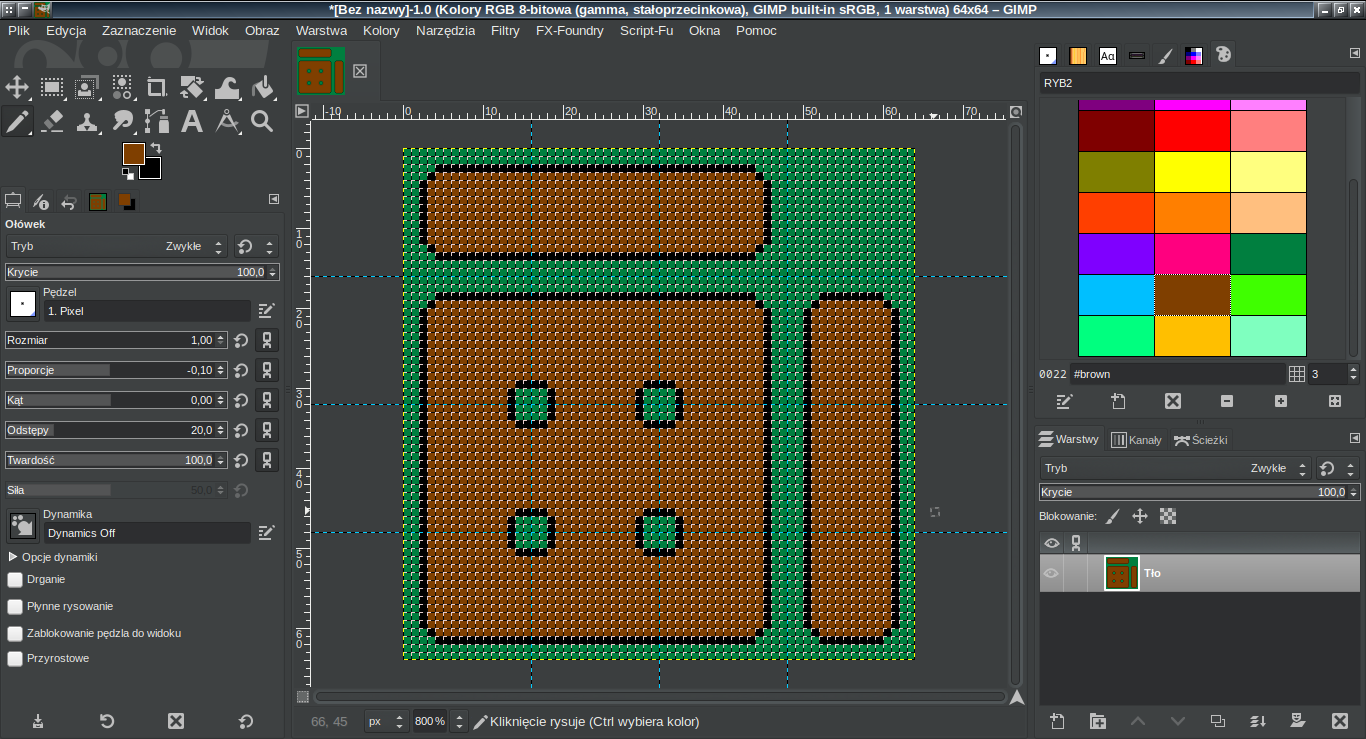Enable Płynne rysowanie checkbox

pyautogui.click(x=15, y=606)
